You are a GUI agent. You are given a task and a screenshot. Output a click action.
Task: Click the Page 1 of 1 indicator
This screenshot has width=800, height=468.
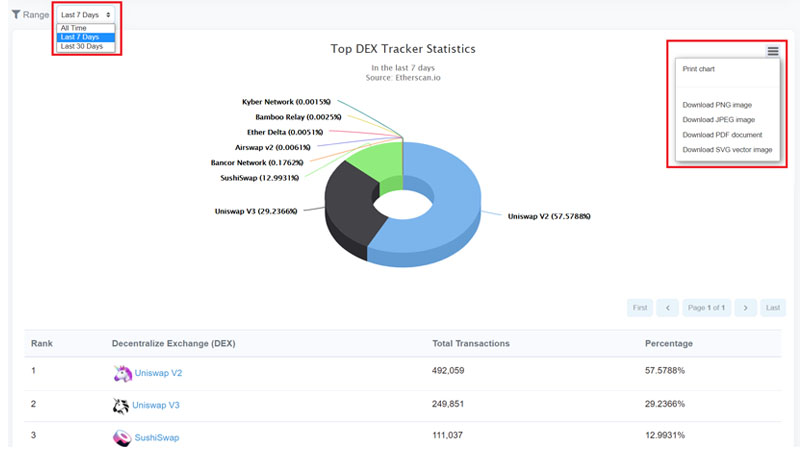point(706,308)
